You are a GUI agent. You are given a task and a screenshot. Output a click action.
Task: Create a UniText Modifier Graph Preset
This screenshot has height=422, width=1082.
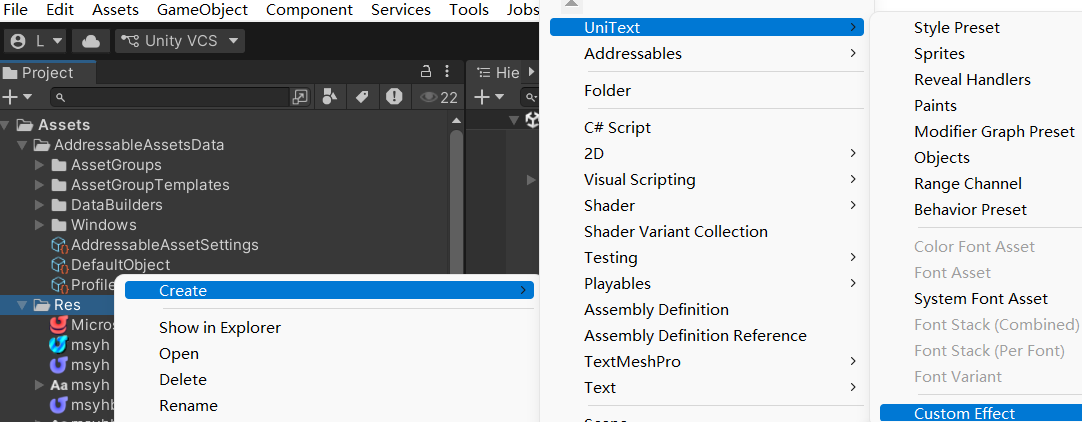tap(994, 132)
